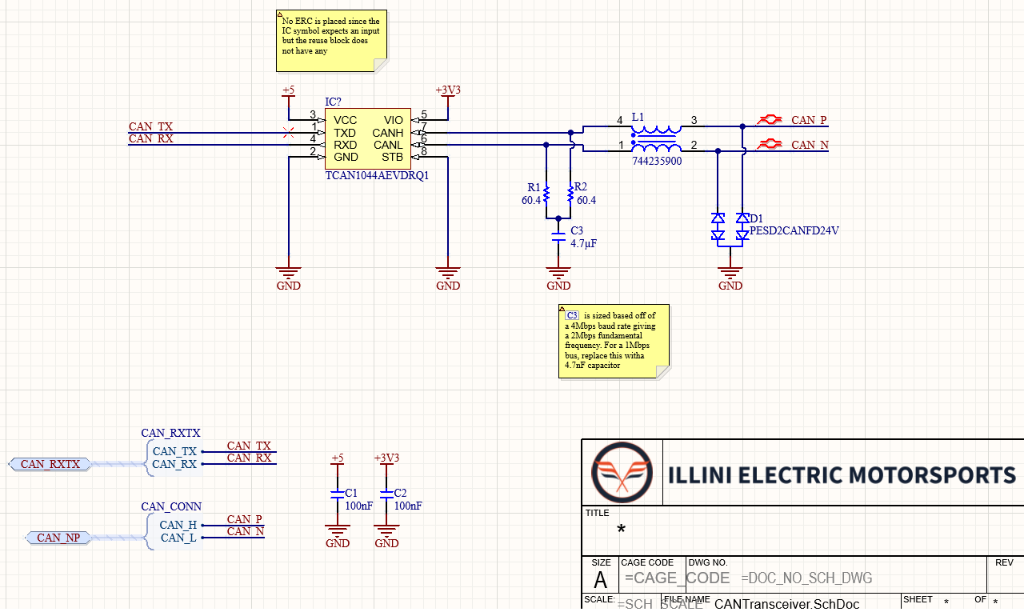Select the VIO pin name on the IC
1024x609 pixels.
click(x=393, y=120)
